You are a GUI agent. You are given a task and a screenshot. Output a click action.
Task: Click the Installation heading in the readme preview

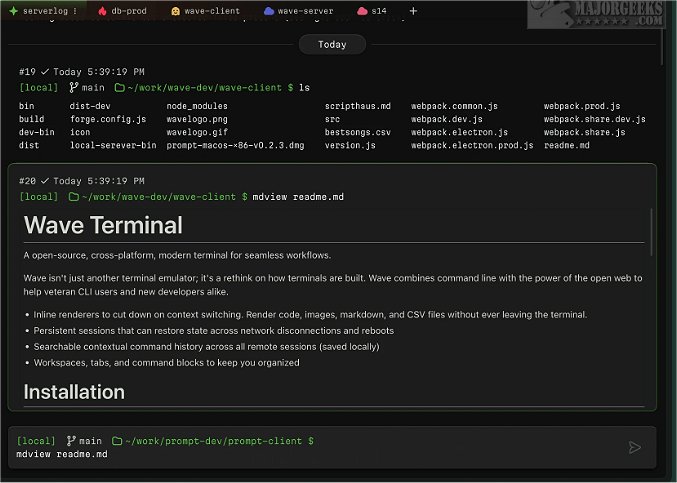pyautogui.click(x=74, y=392)
